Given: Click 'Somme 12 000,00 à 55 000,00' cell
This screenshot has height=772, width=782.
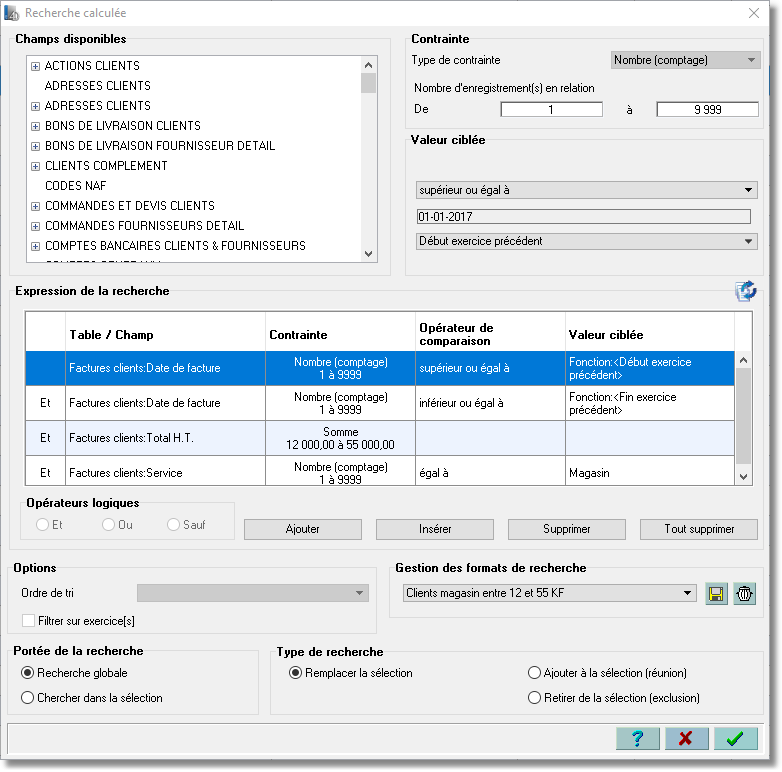Looking at the screenshot, I should pyautogui.click(x=341, y=438).
